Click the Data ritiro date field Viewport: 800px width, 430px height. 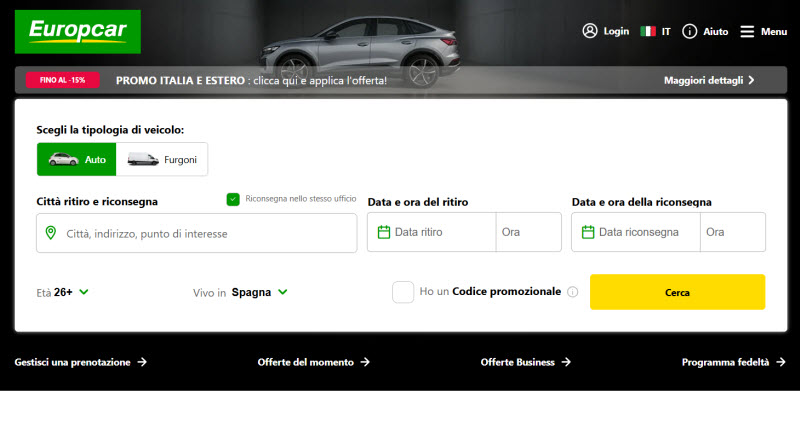[x=432, y=232]
